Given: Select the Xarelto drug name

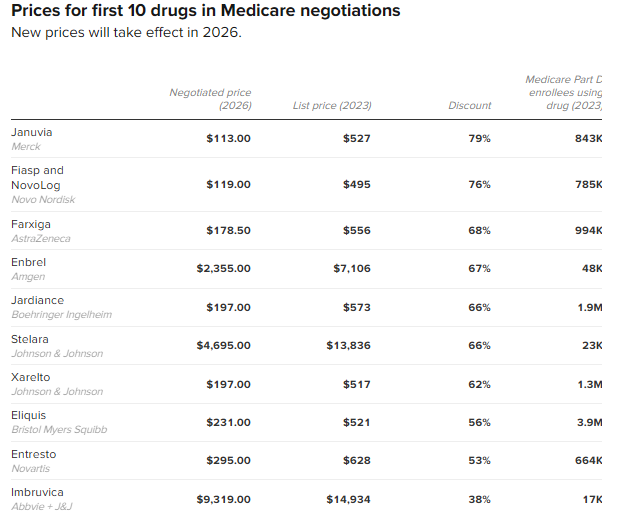Looking at the screenshot, I should click(x=30, y=378).
